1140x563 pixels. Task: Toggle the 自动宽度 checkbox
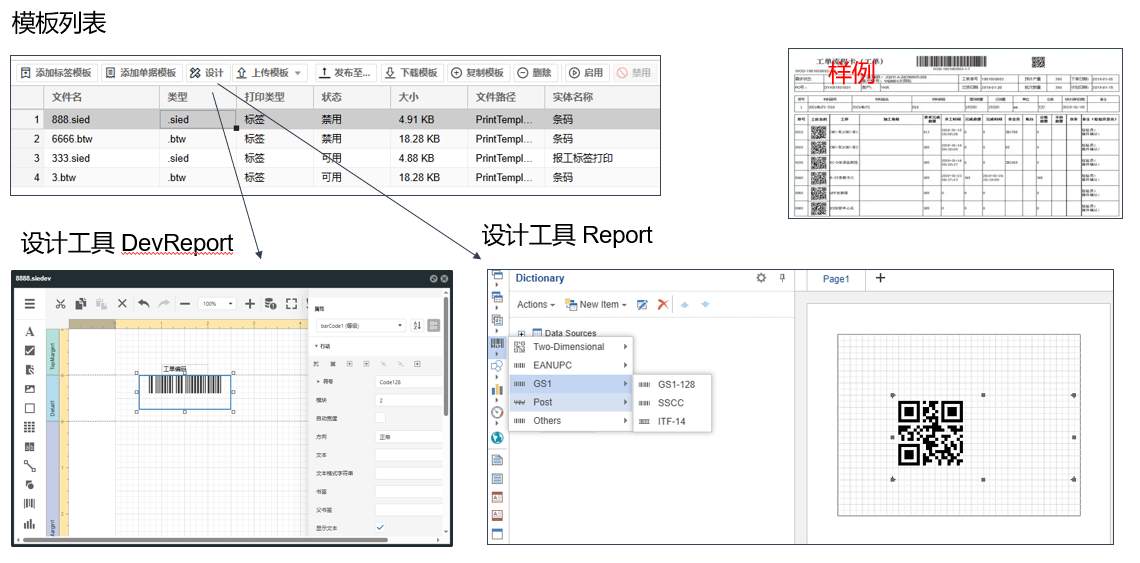coord(380,418)
